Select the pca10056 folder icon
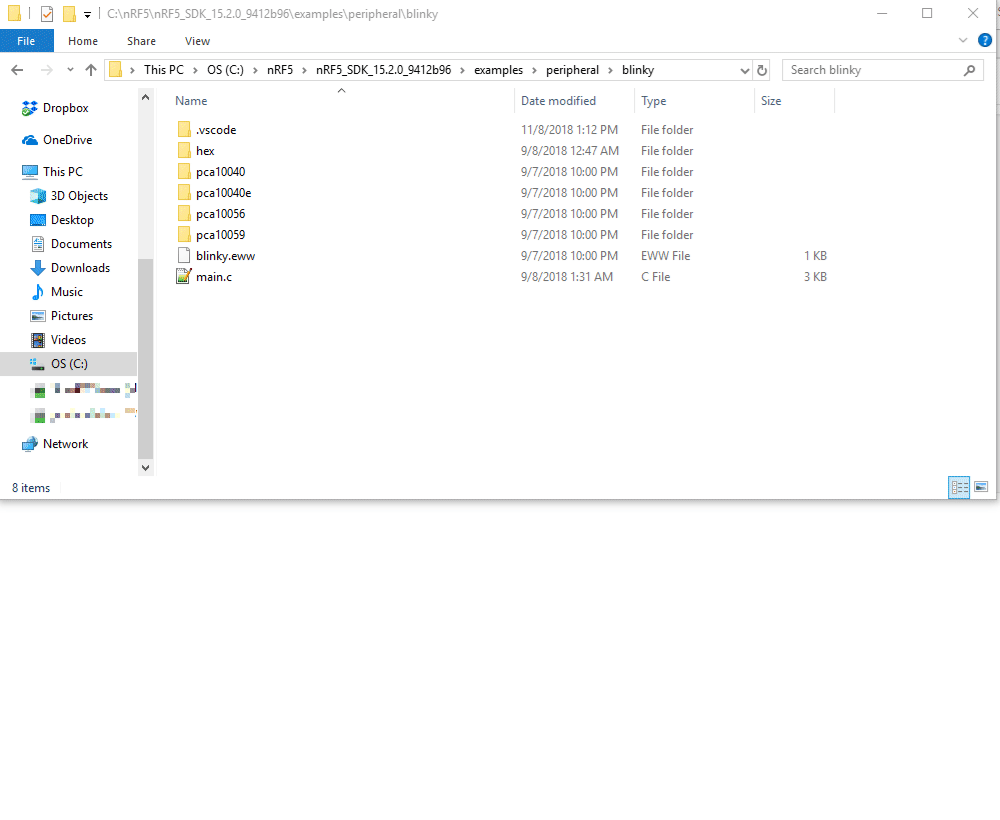The image size is (1000, 820). tap(184, 214)
